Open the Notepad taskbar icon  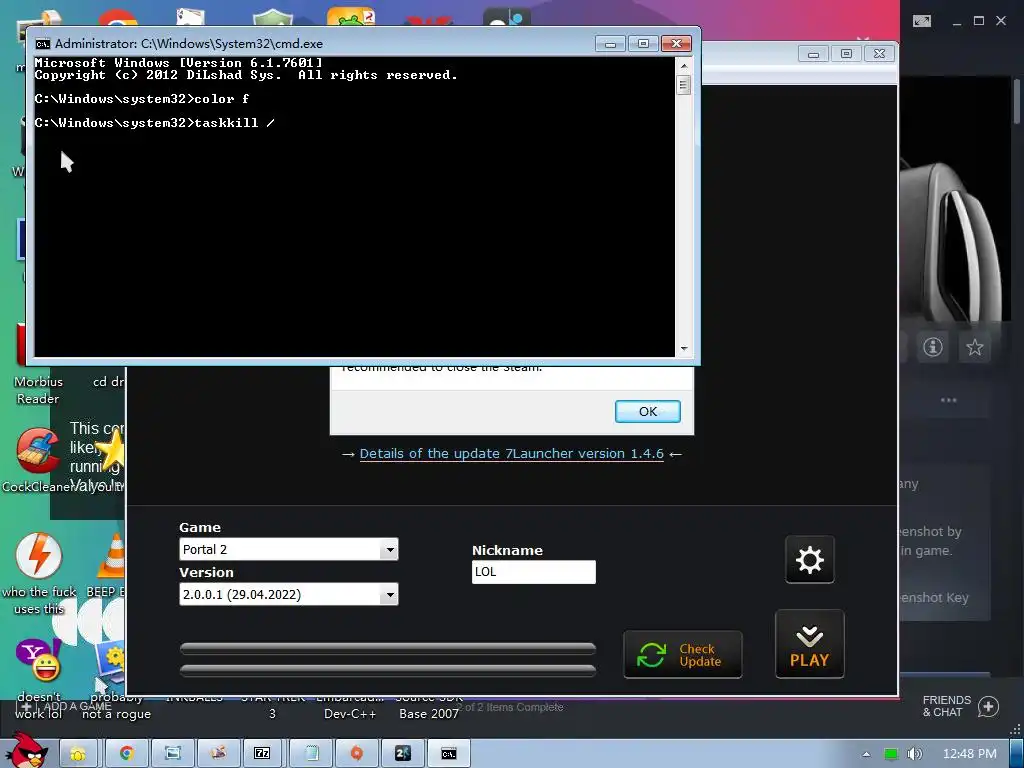point(311,754)
